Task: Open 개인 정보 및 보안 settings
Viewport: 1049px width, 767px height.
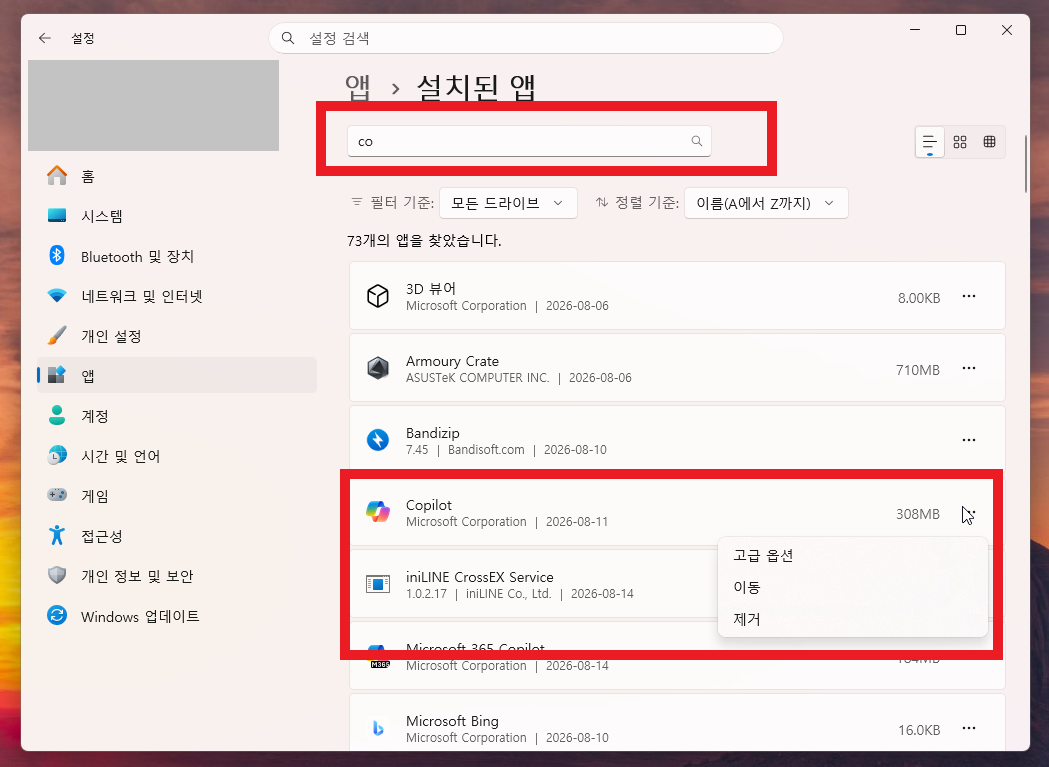Action: coord(177,576)
